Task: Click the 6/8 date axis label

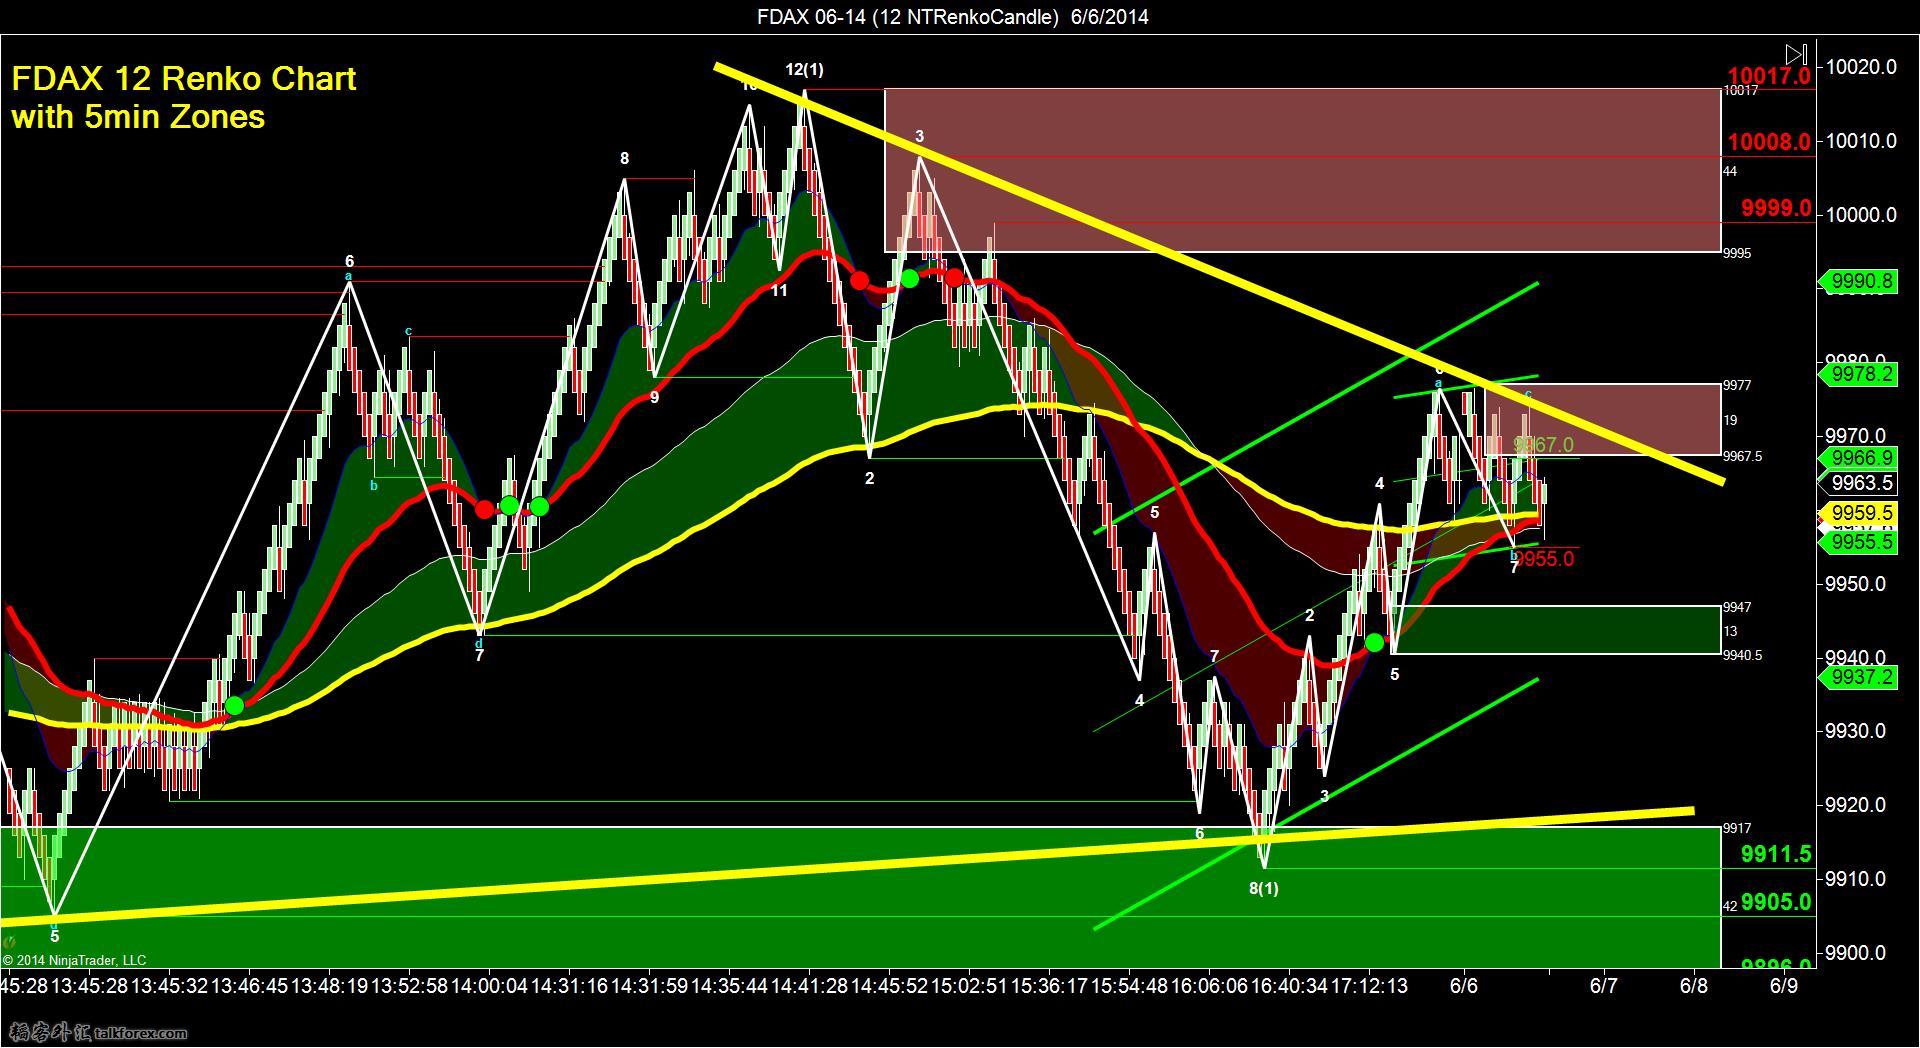Action: (1694, 986)
